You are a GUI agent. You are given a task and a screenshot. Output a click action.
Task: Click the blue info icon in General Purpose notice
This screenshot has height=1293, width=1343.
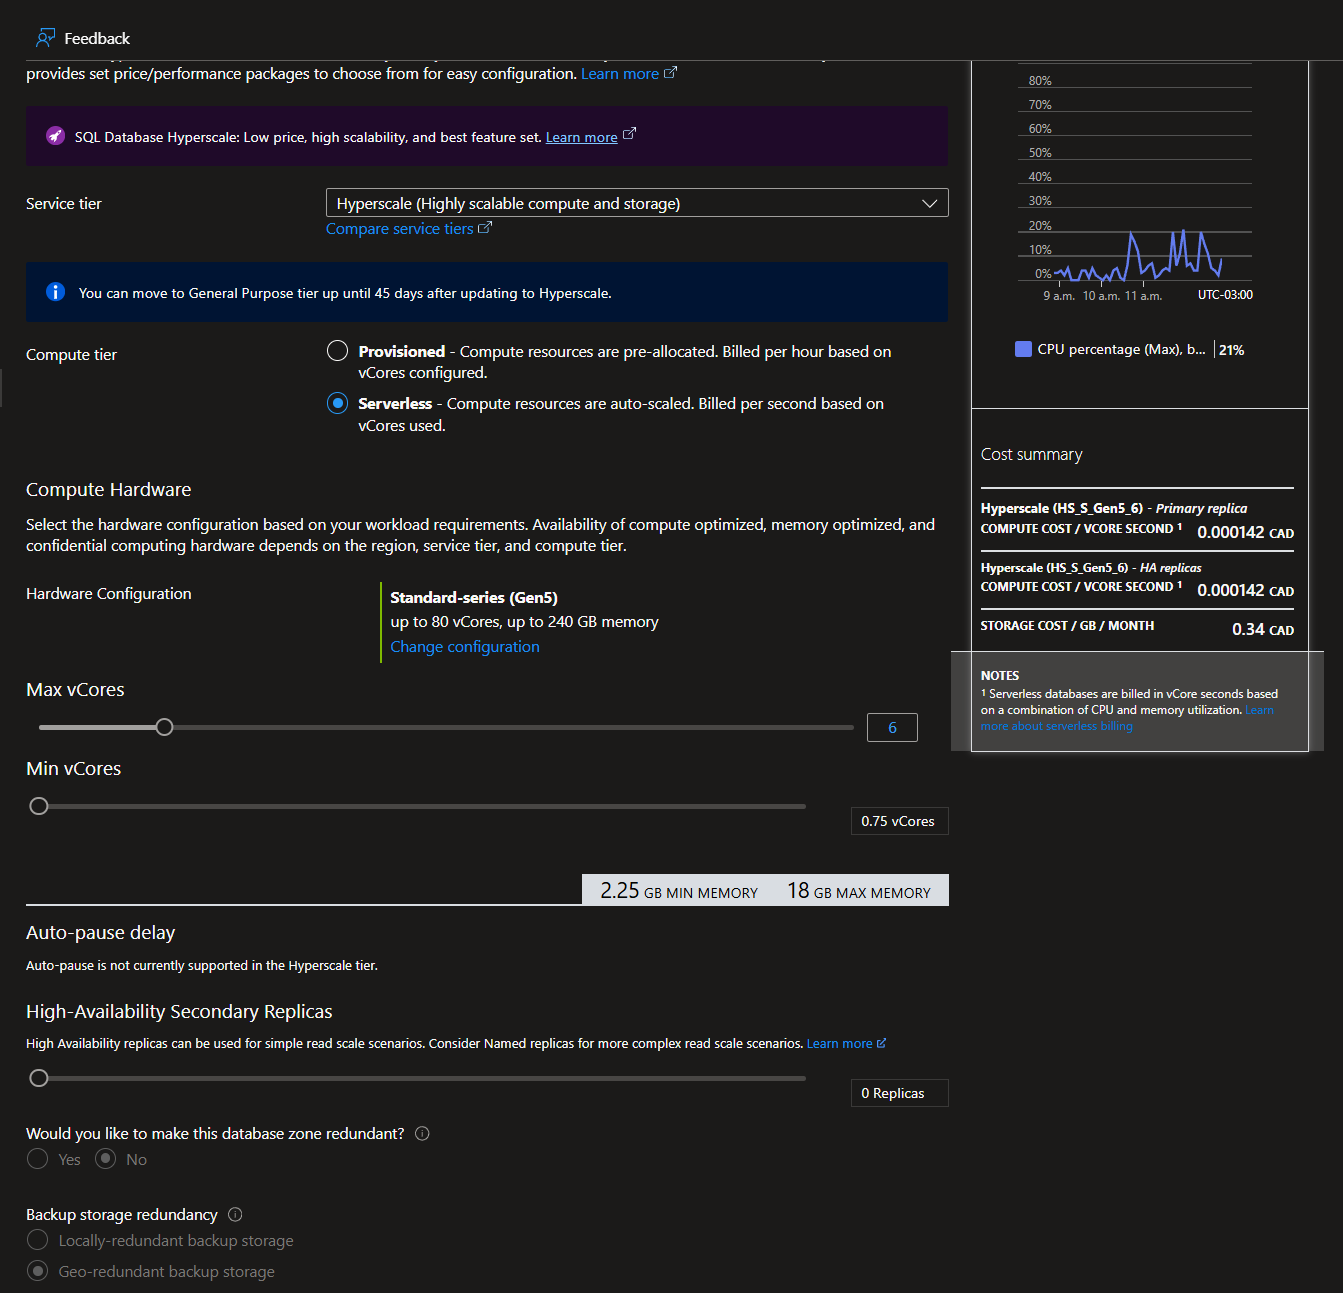[x=56, y=292]
